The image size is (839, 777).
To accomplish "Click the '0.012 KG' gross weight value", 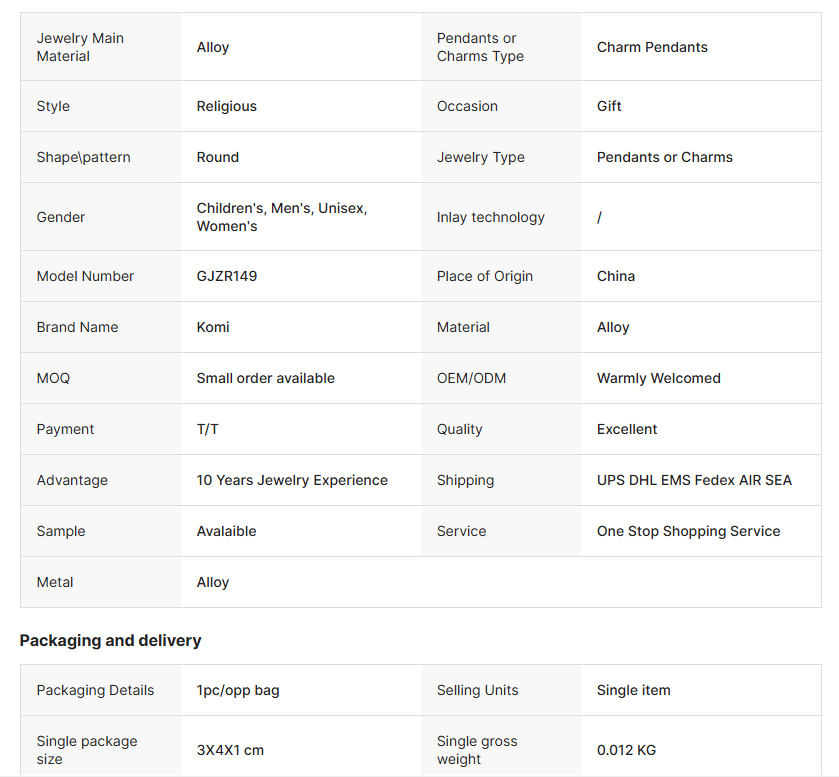I will click(627, 750).
